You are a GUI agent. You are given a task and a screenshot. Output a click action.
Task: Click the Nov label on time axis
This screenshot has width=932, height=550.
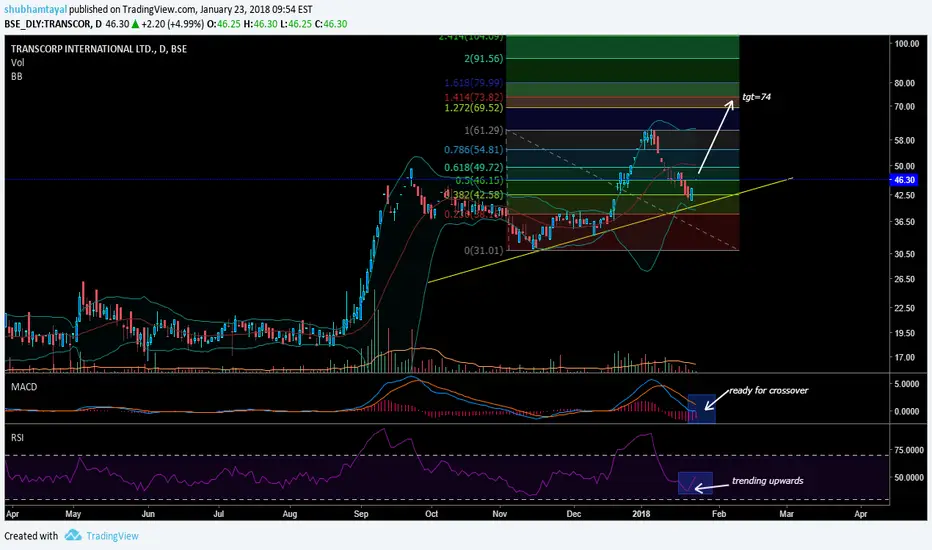[x=499, y=513]
